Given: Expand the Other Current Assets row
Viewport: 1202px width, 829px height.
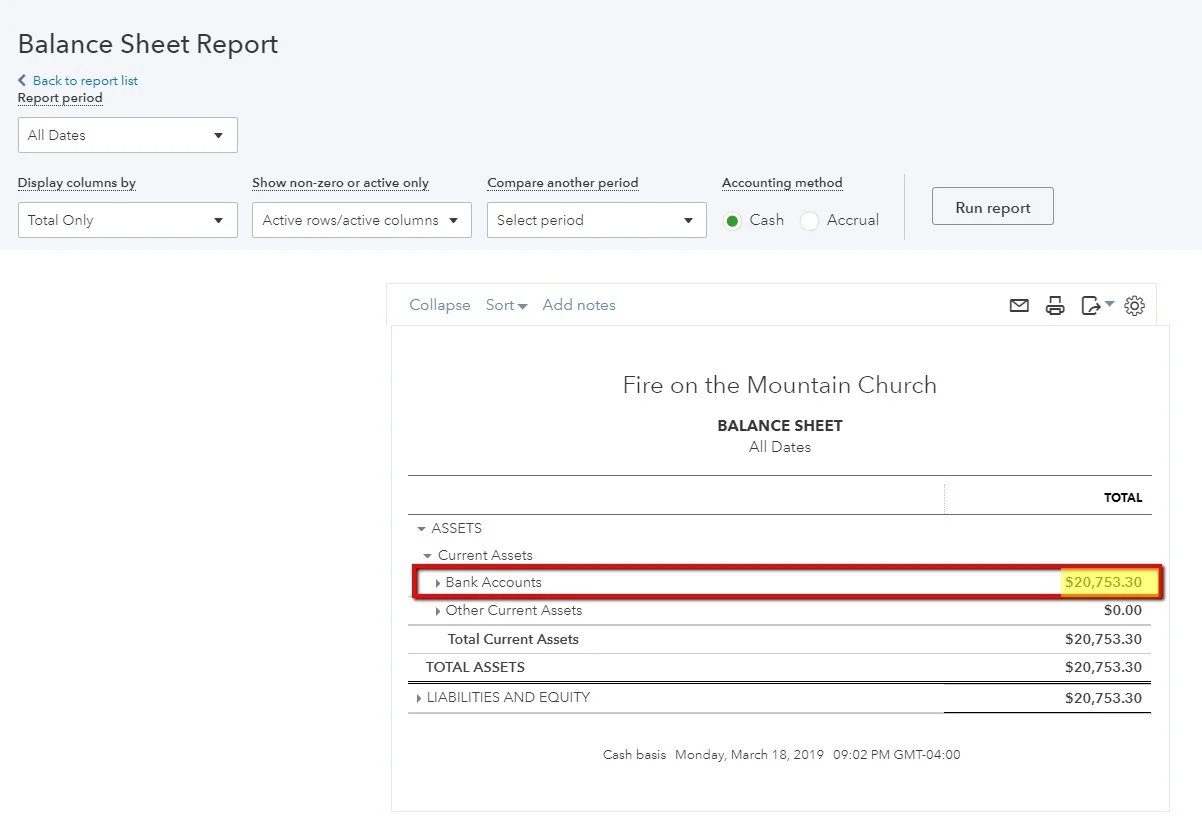Looking at the screenshot, I should 438,611.
